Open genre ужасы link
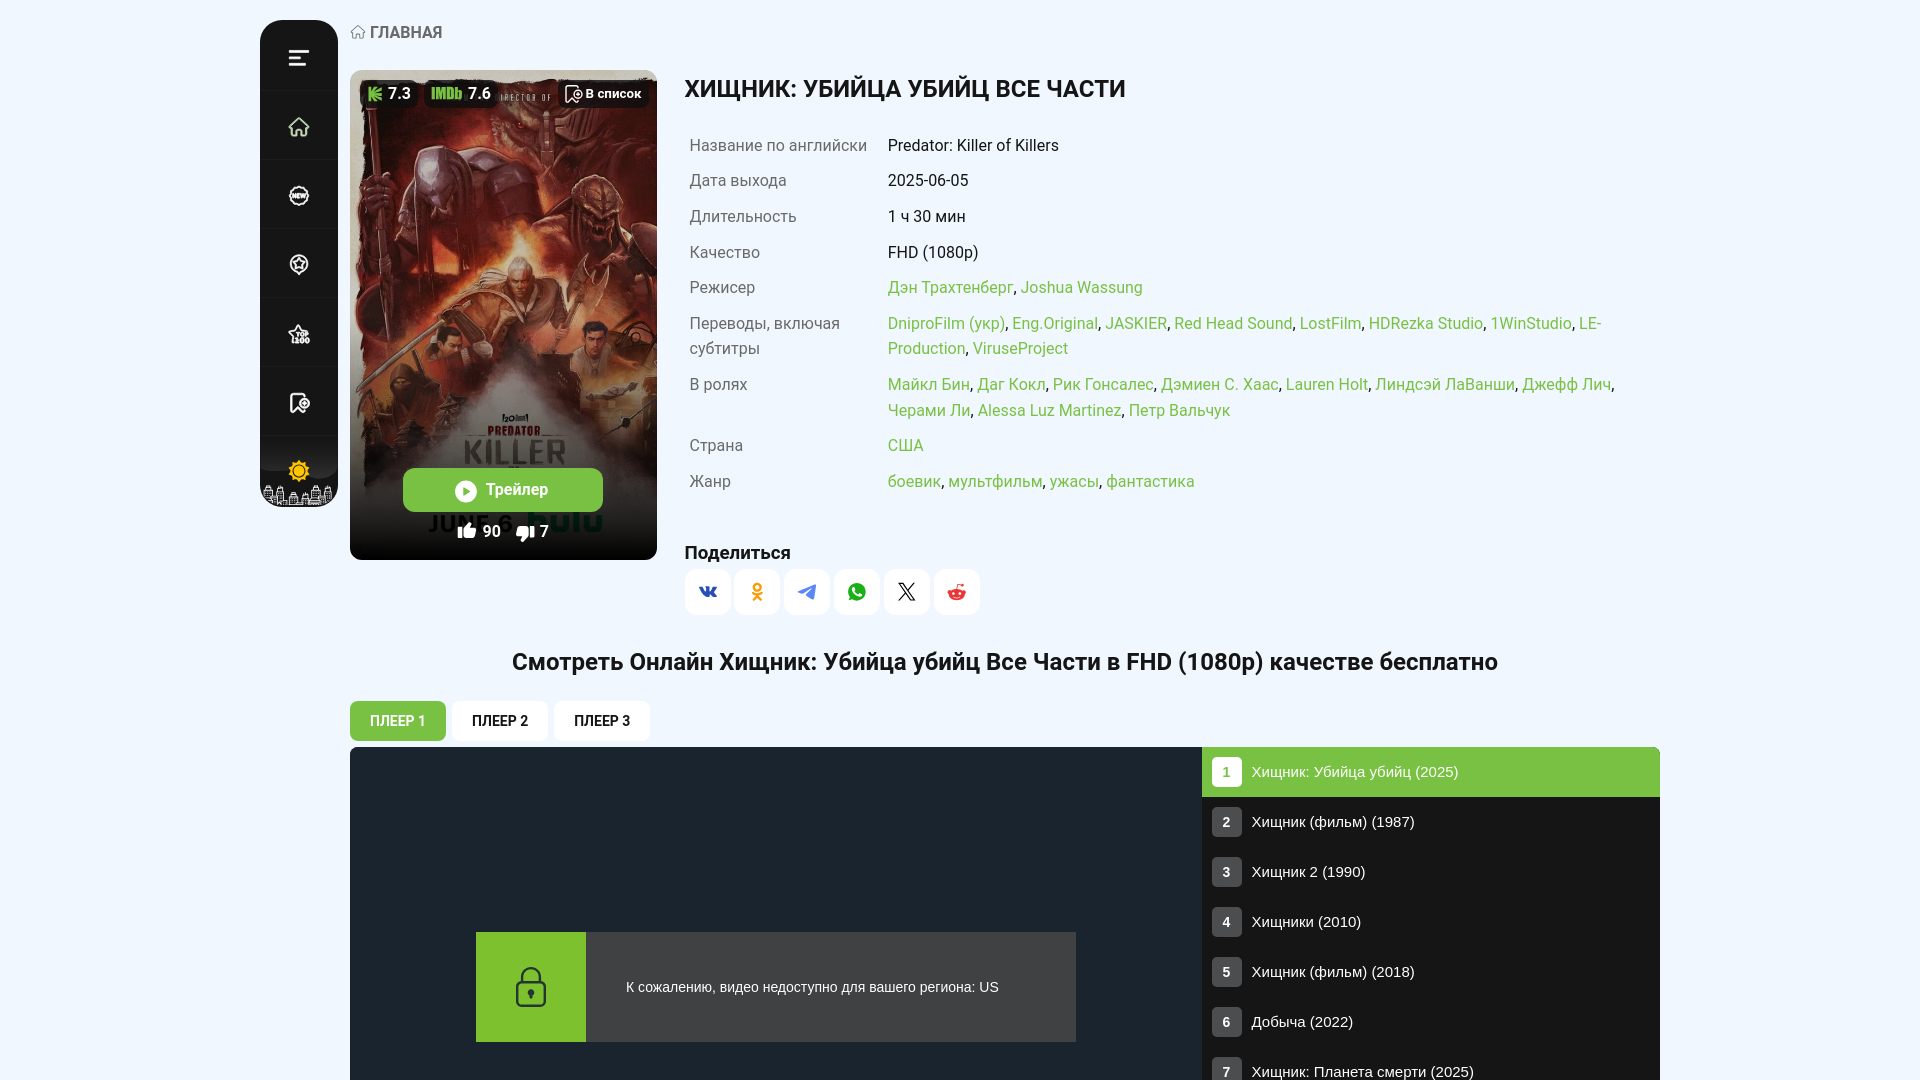 1074,482
